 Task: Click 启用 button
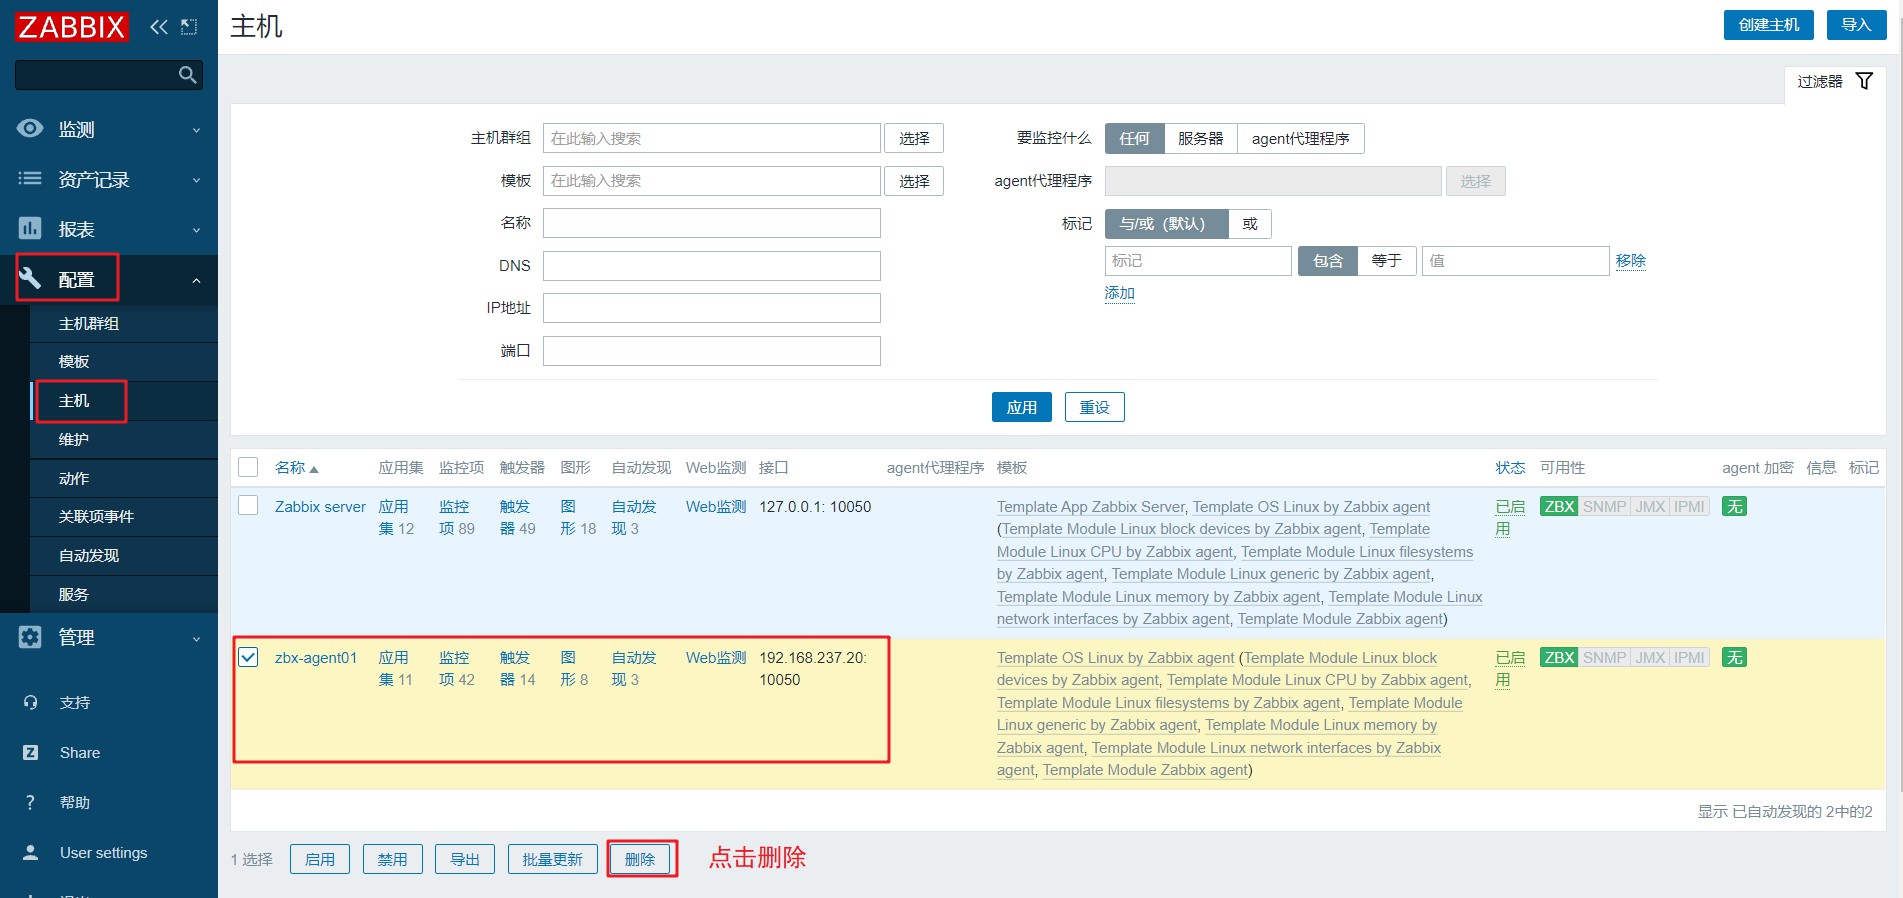tap(319, 859)
